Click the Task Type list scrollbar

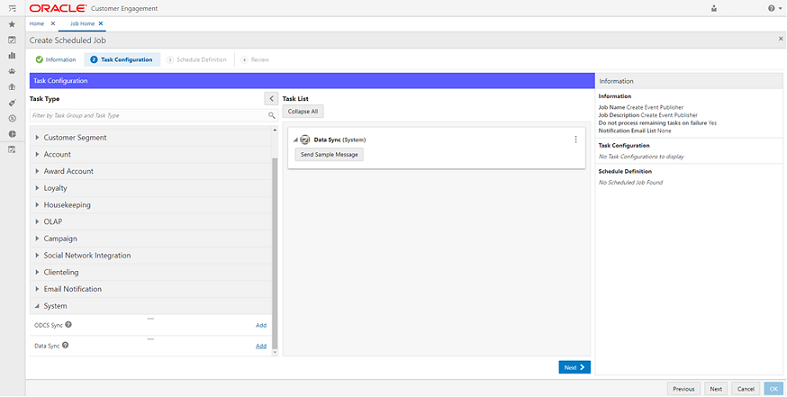pyautogui.click(x=275, y=241)
